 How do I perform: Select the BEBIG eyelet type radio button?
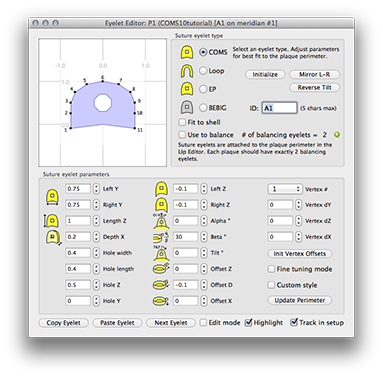[x=203, y=107]
